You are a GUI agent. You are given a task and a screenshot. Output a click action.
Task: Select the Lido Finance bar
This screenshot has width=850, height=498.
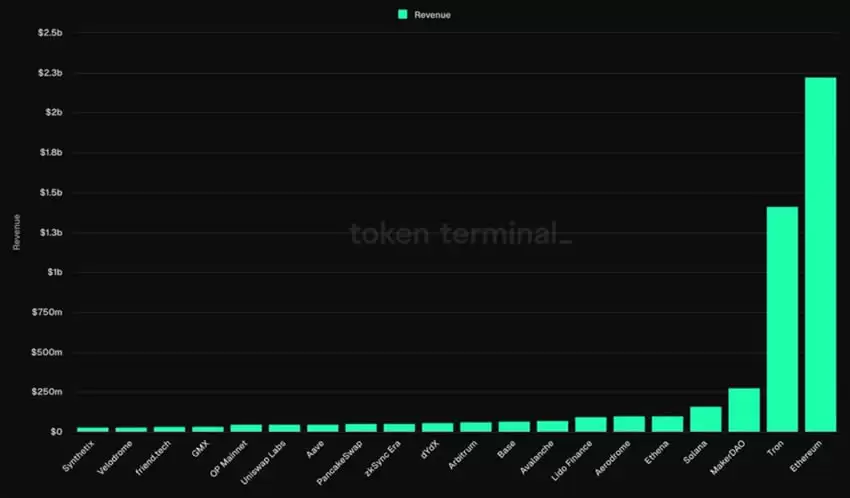pos(591,424)
